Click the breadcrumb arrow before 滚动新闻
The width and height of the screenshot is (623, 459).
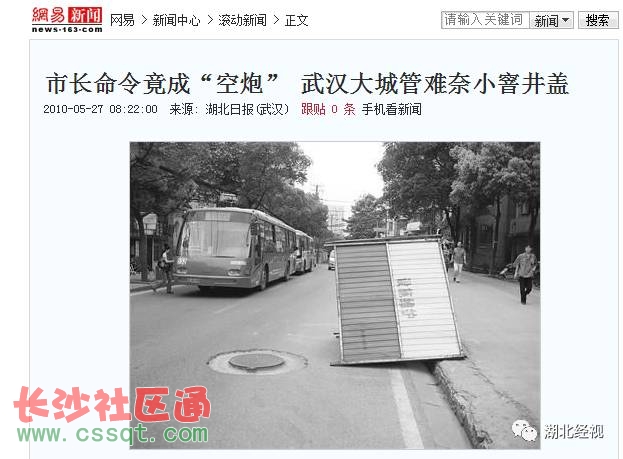(x=210, y=20)
